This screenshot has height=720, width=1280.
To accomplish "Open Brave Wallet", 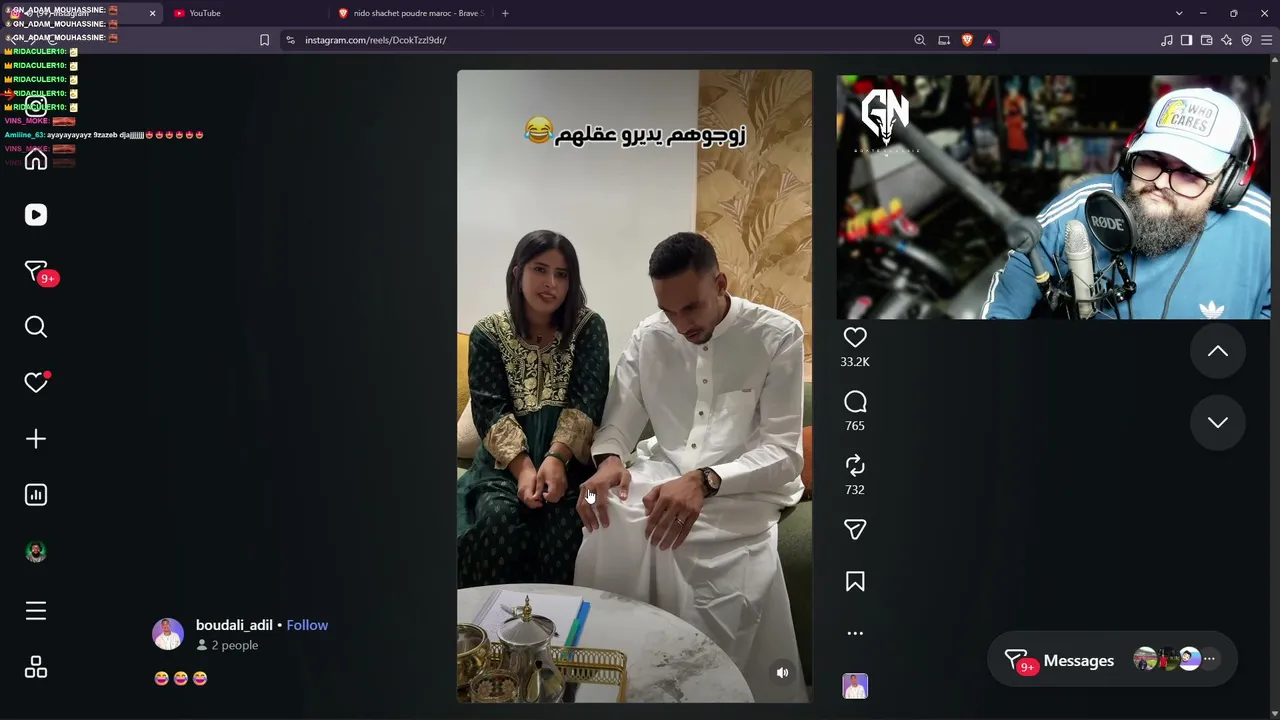I will coord(1207,40).
